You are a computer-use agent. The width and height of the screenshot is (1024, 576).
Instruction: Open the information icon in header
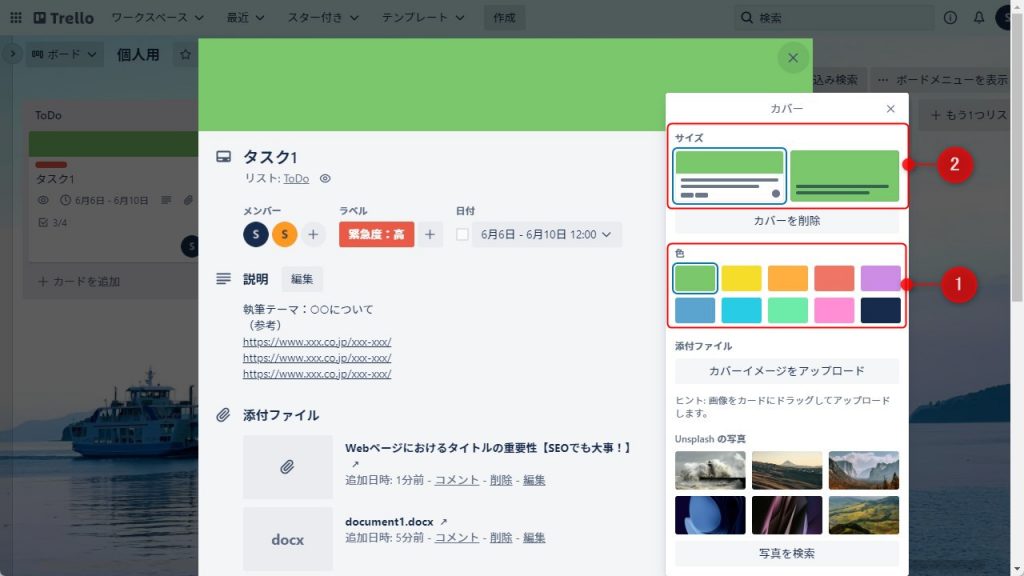[x=950, y=18]
